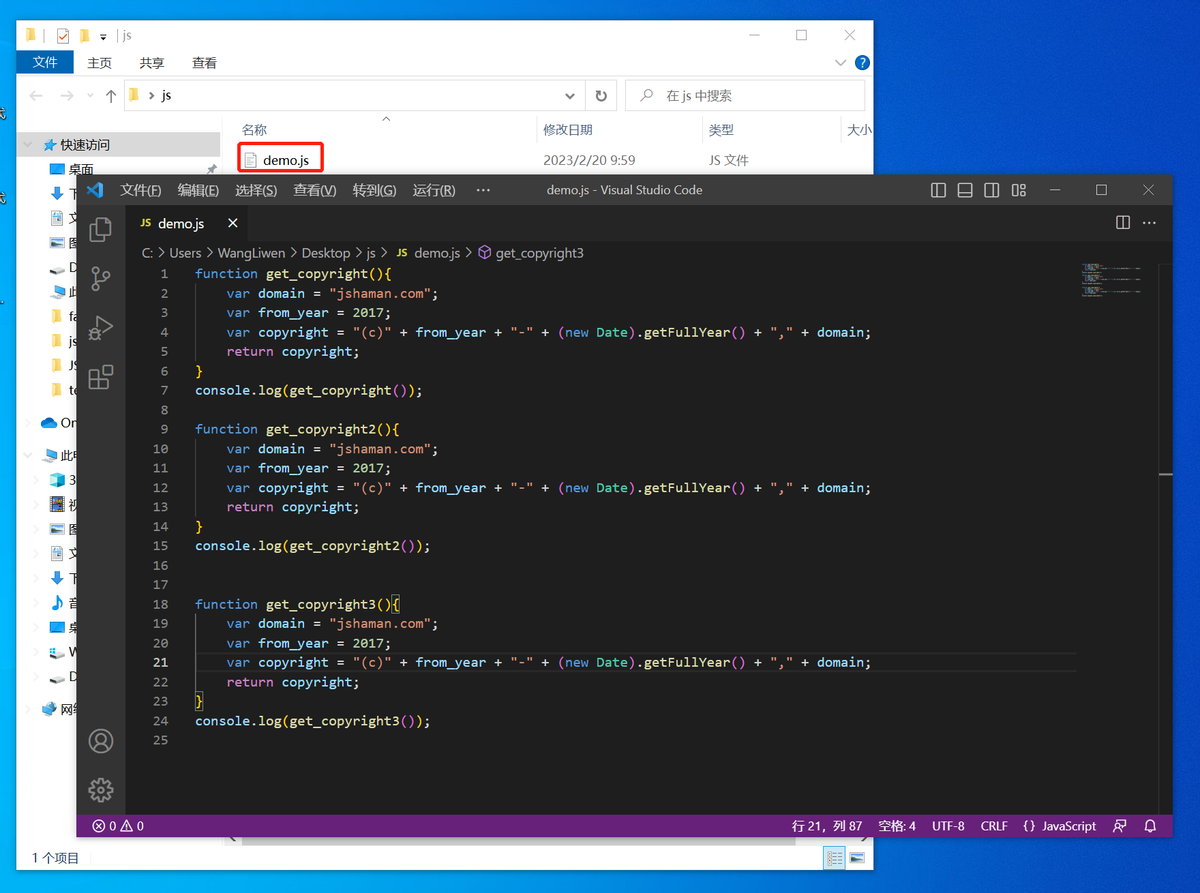Expand File Explorer ribbon chevron
The width and height of the screenshot is (1200, 893).
pos(840,62)
